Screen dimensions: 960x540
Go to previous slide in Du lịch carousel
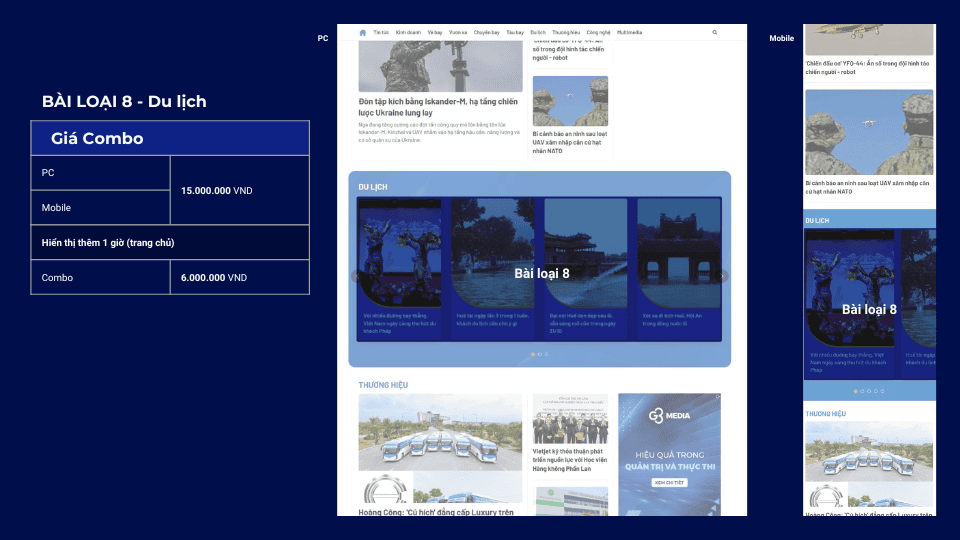(354, 277)
